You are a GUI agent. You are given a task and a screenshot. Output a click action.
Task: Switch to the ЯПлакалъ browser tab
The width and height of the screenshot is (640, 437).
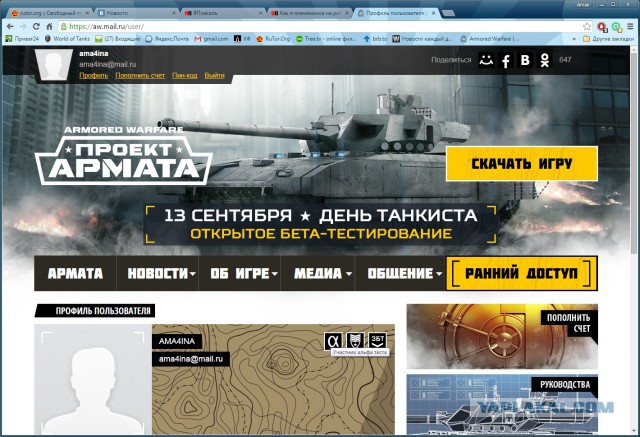coord(221,13)
